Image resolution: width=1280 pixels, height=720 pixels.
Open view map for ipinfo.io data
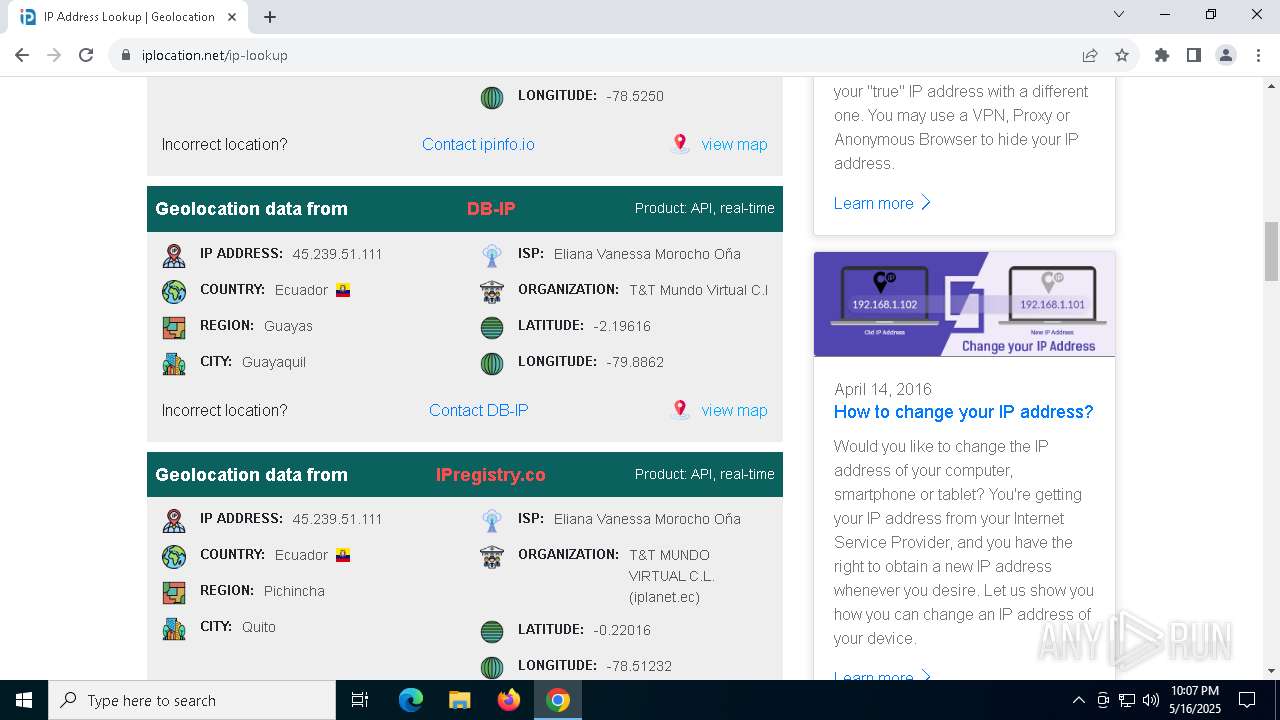[734, 144]
